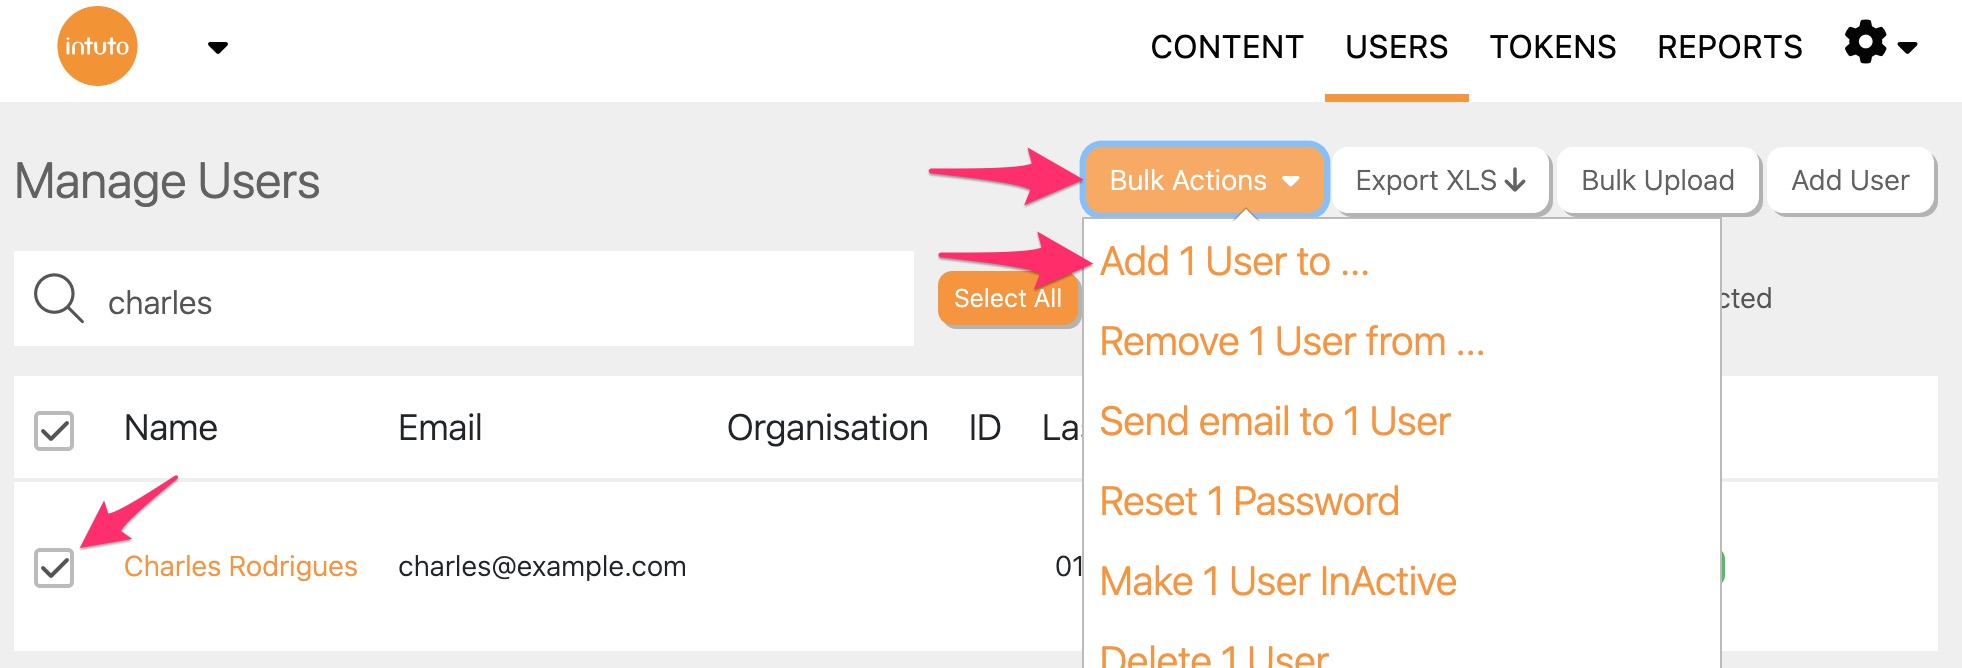Click into the search field containing 'charles'
The image size is (1962, 668).
click(500, 302)
